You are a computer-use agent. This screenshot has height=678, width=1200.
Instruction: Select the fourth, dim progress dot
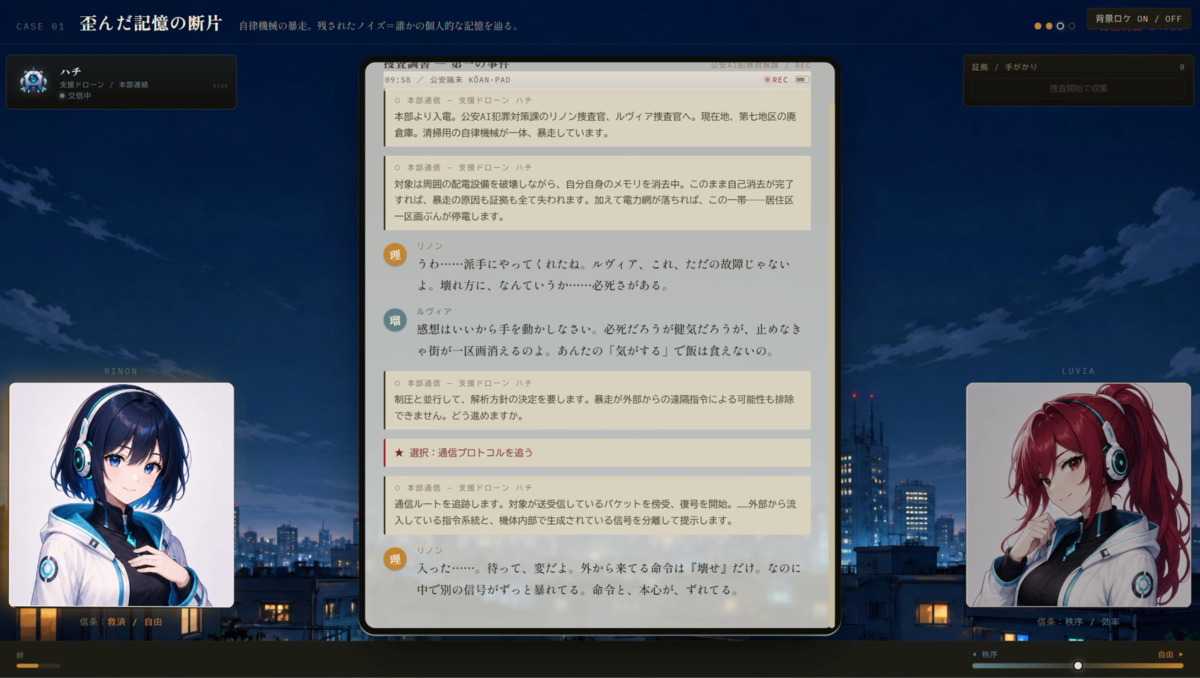point(1072,26)
